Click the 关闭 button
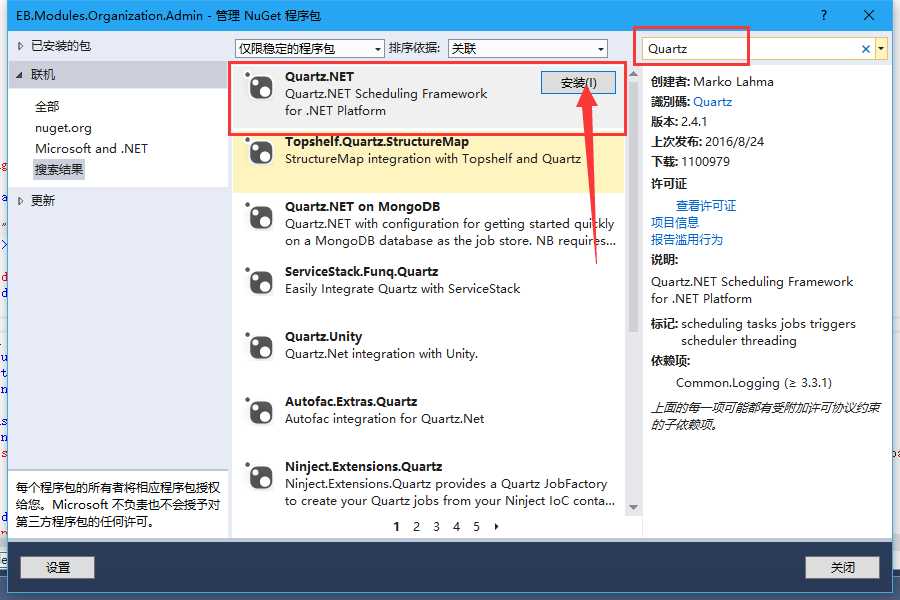 coord(842,568)
